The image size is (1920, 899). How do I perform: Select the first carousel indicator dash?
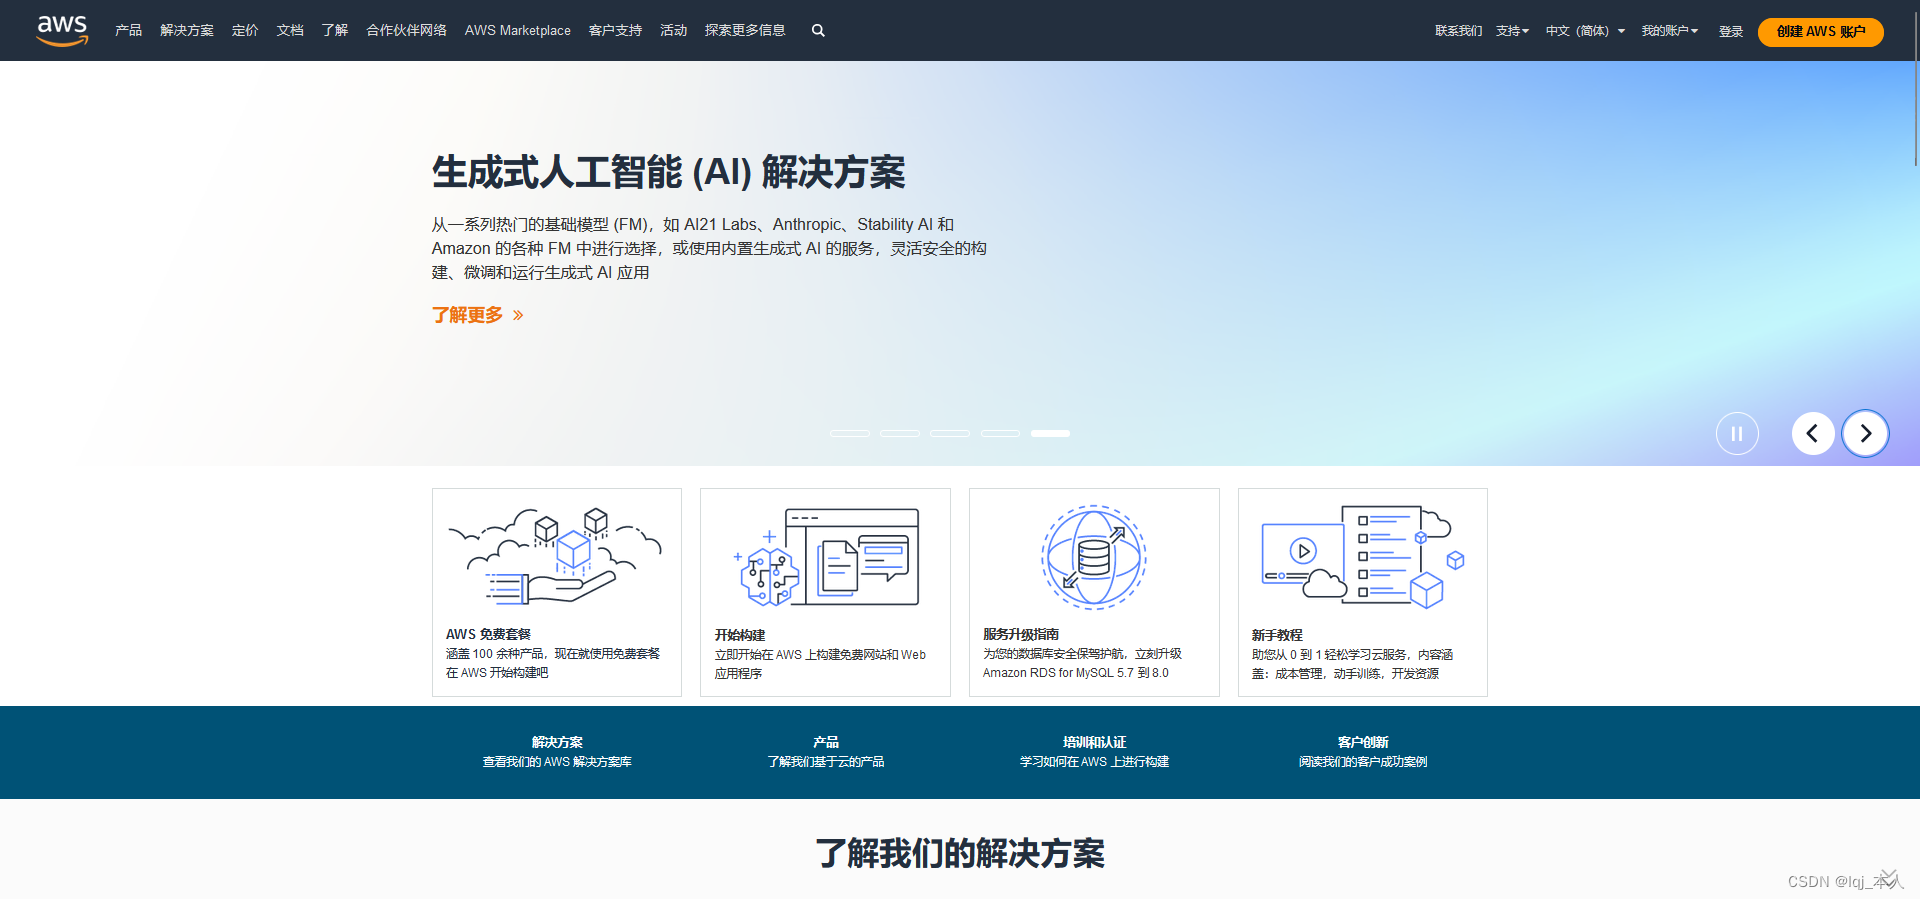[850, 433]
